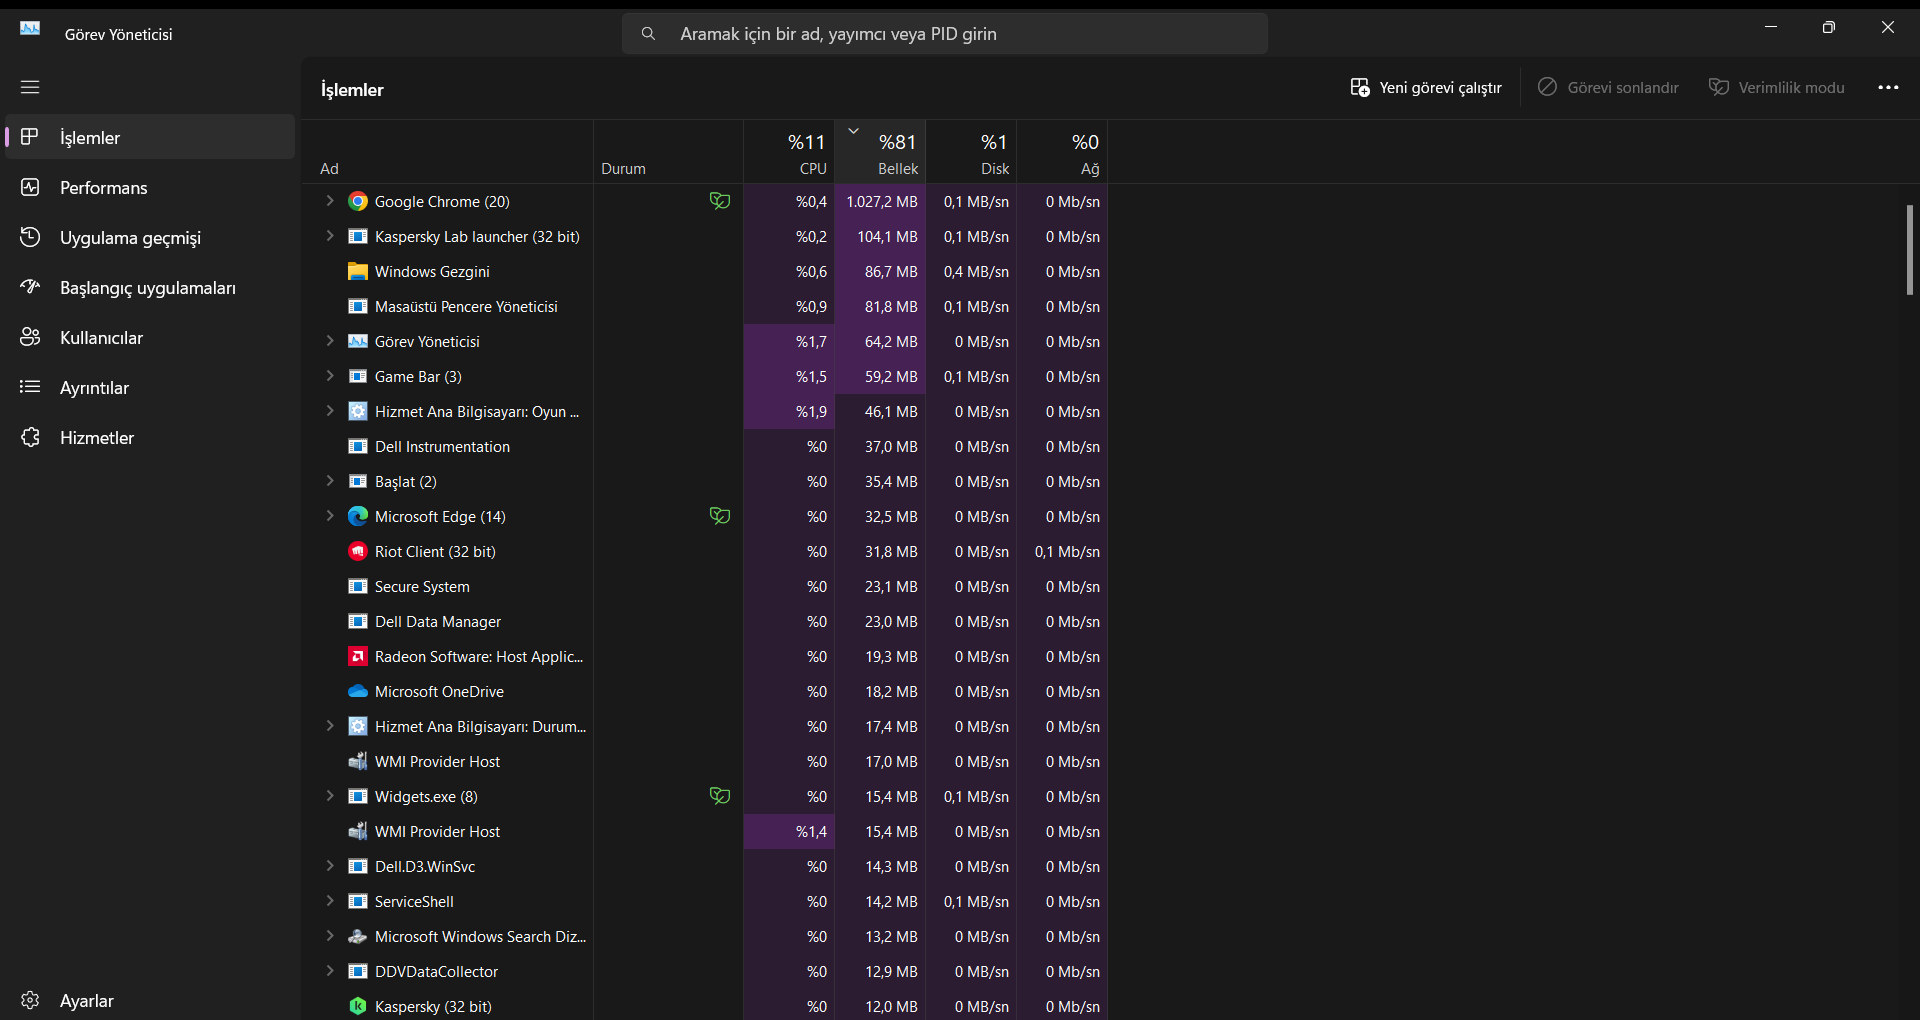The width and height of the screenshot is (1920, 1020).
Task: Select the 'Hizmet Ana Bilgisayarı: Durum...' row
Action: pyautogui.click(x=705, y=726)
